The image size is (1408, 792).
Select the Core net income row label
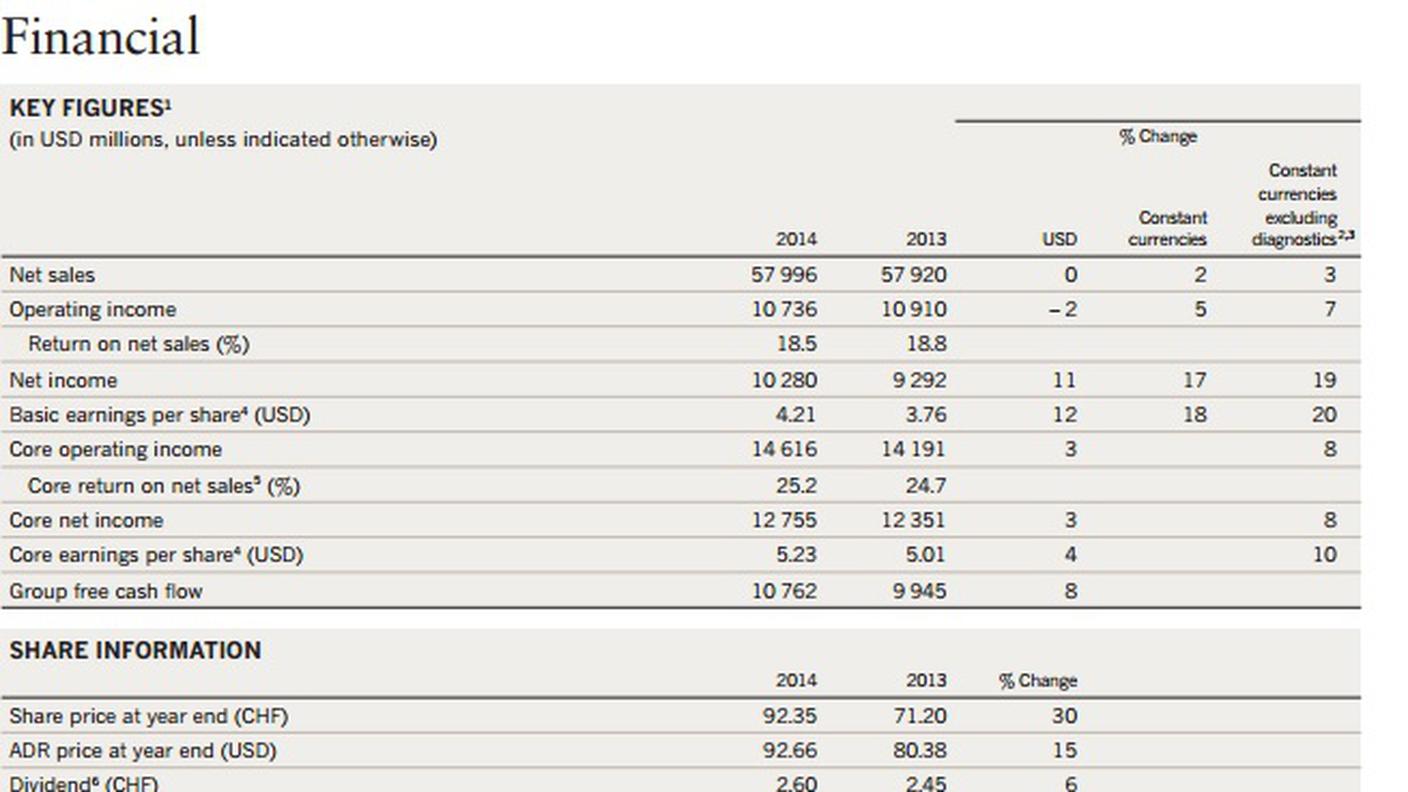pyautogui.click(x=86, y=520)
